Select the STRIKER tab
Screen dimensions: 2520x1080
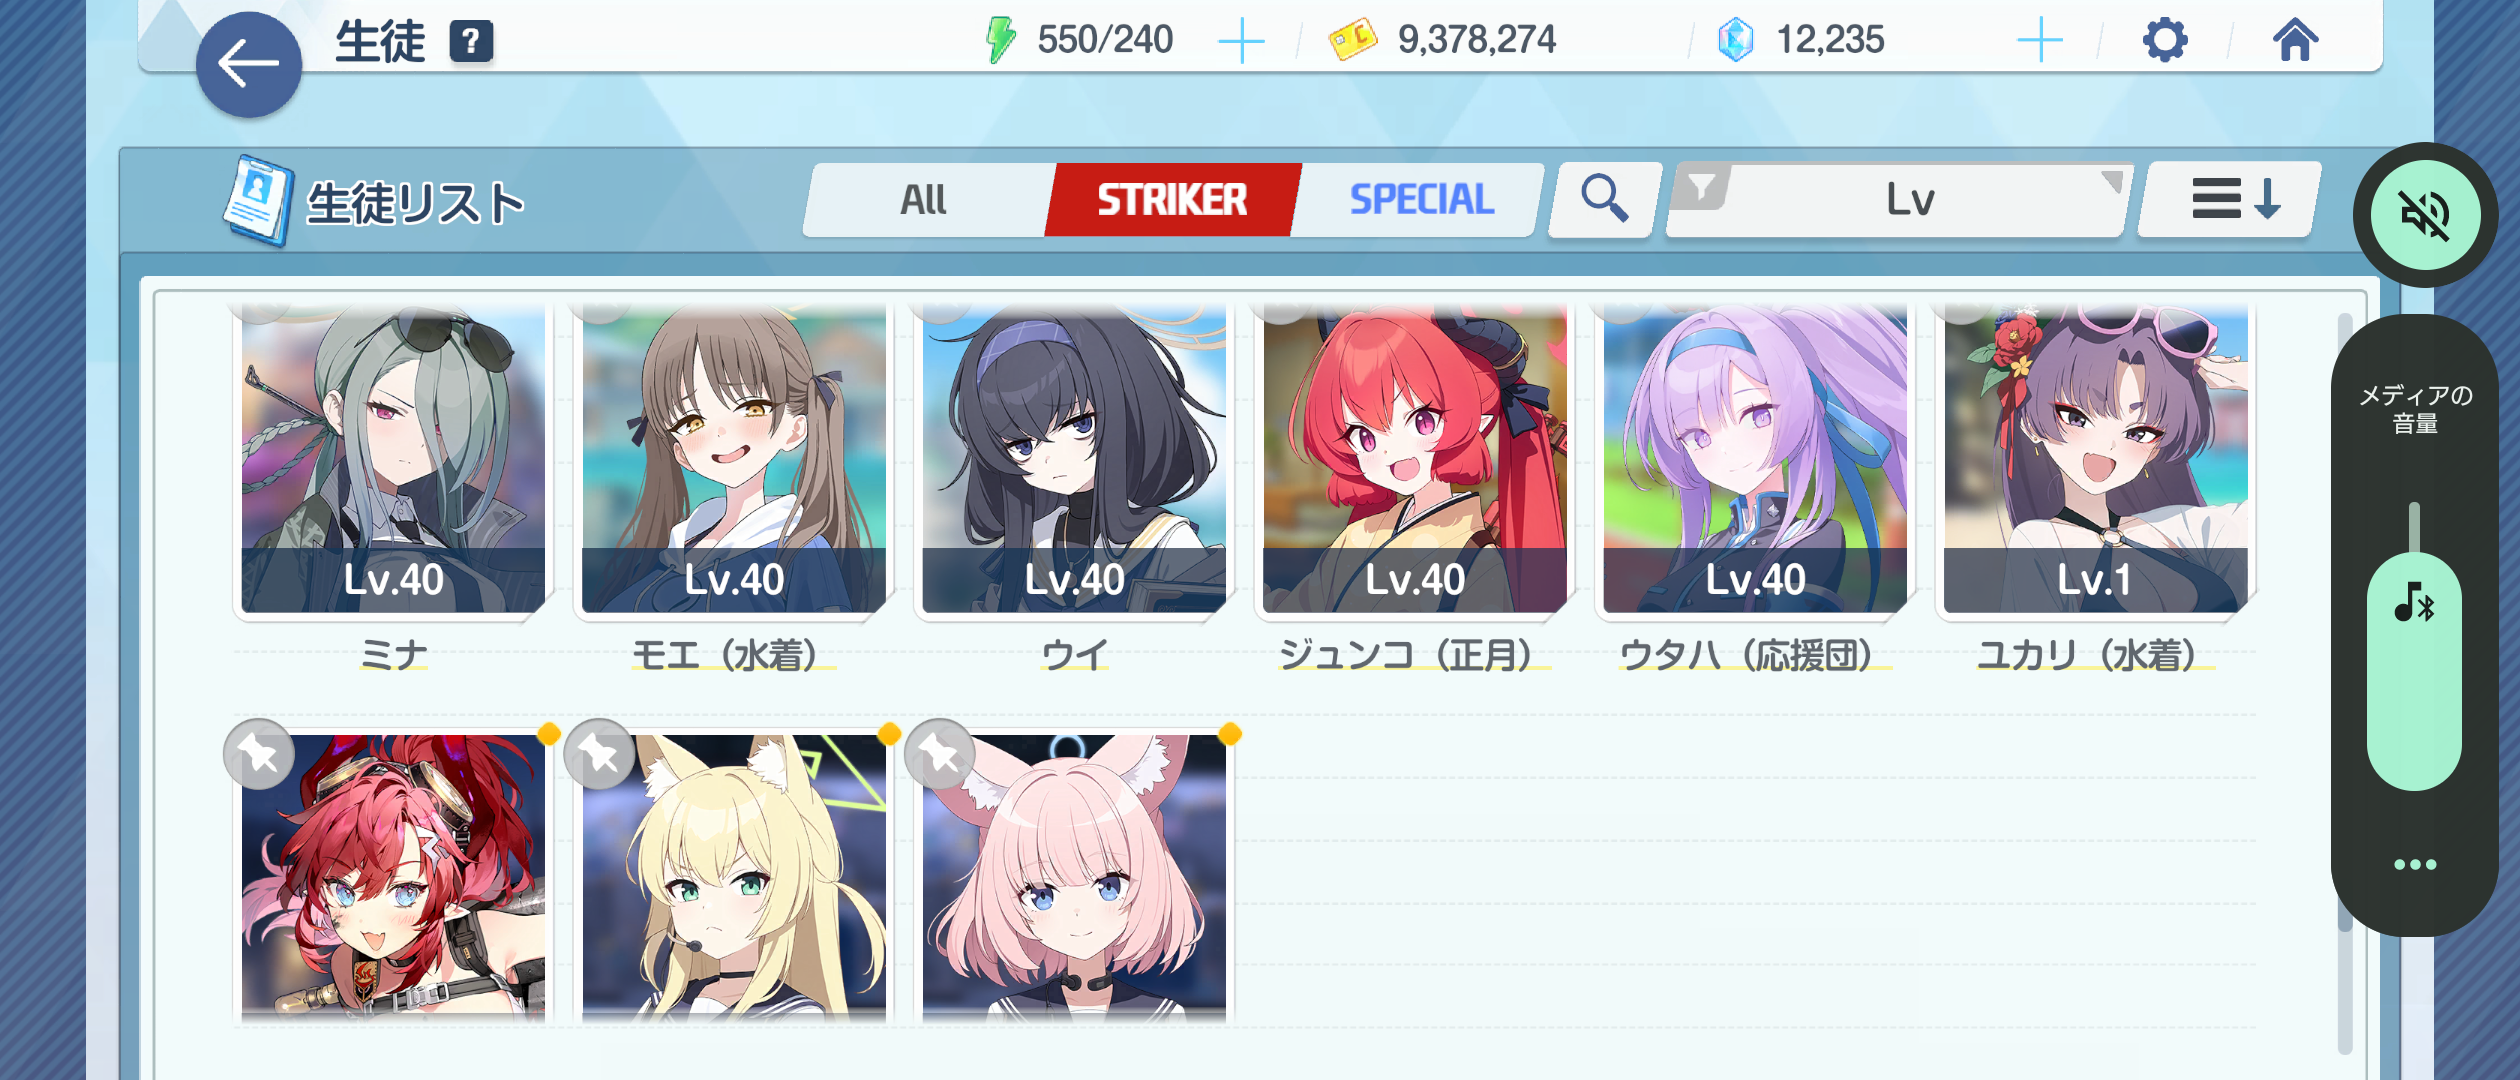tap(1172, 199)
